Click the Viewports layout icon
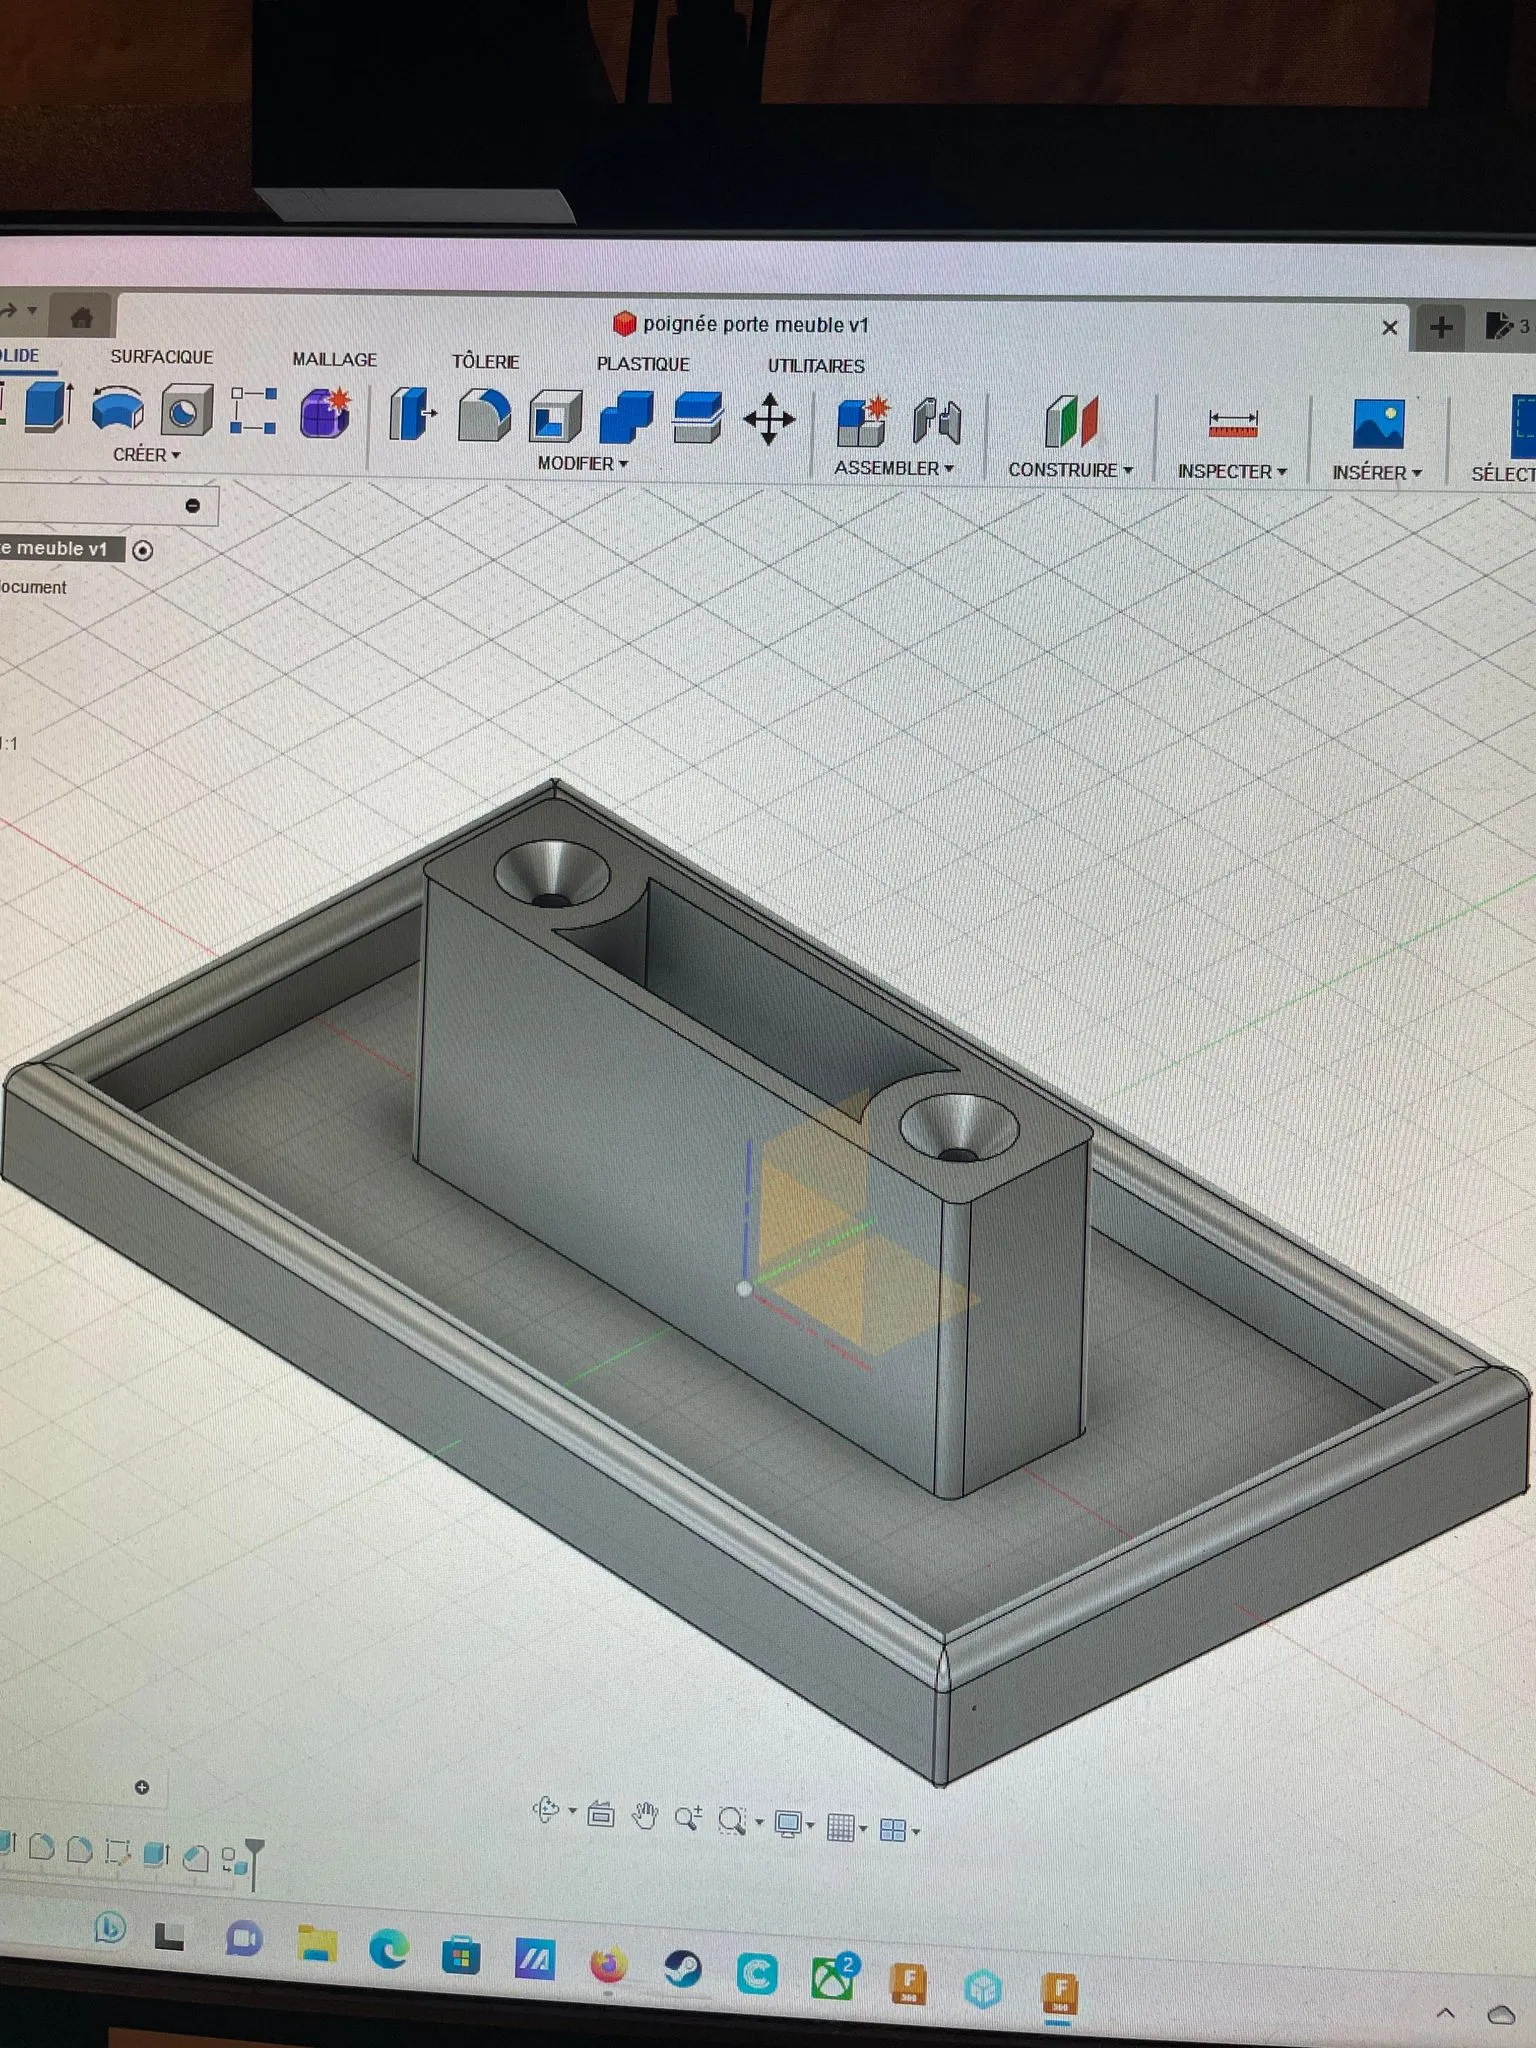 [x=892, y=1830]
